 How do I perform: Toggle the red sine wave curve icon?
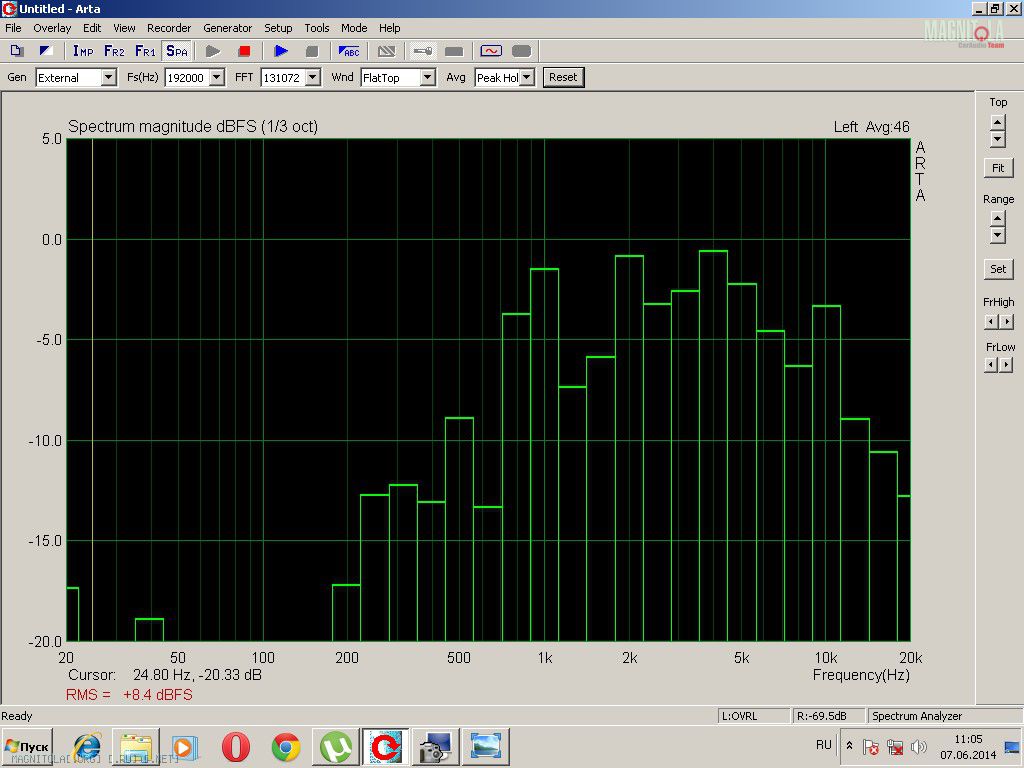(x=490, y=51)
